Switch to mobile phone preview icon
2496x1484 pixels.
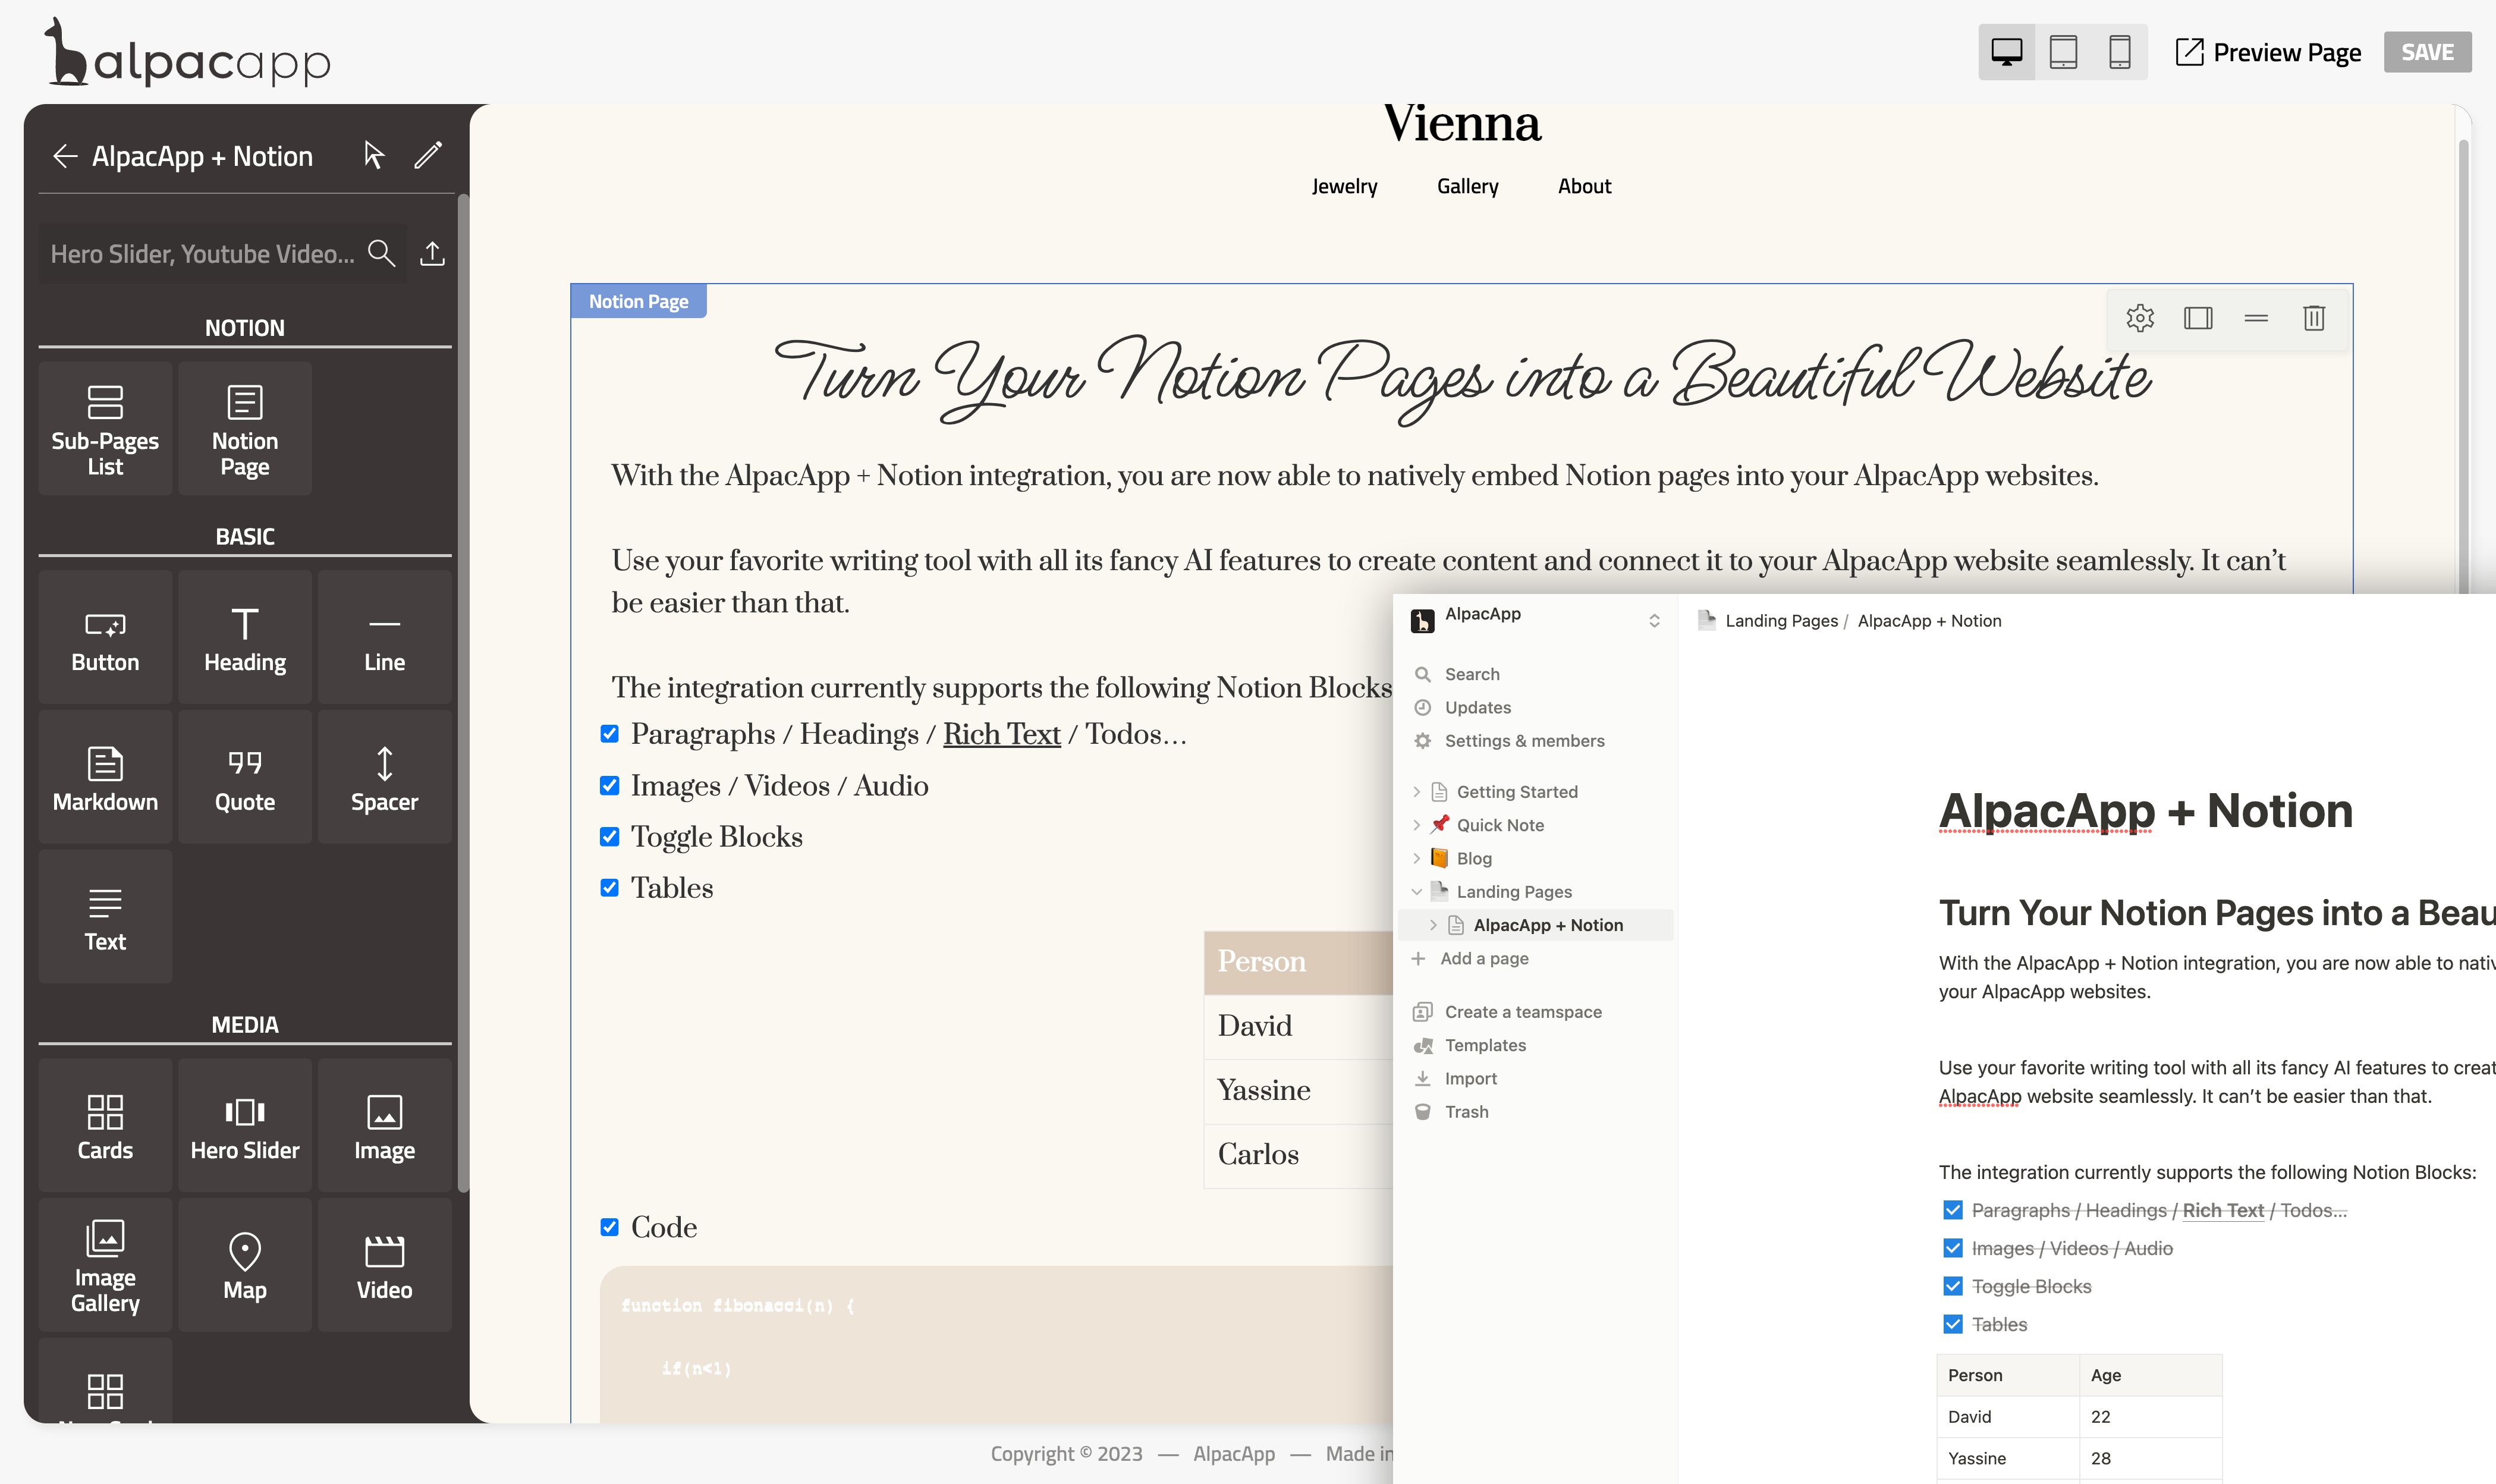(x=2119, y=52)
